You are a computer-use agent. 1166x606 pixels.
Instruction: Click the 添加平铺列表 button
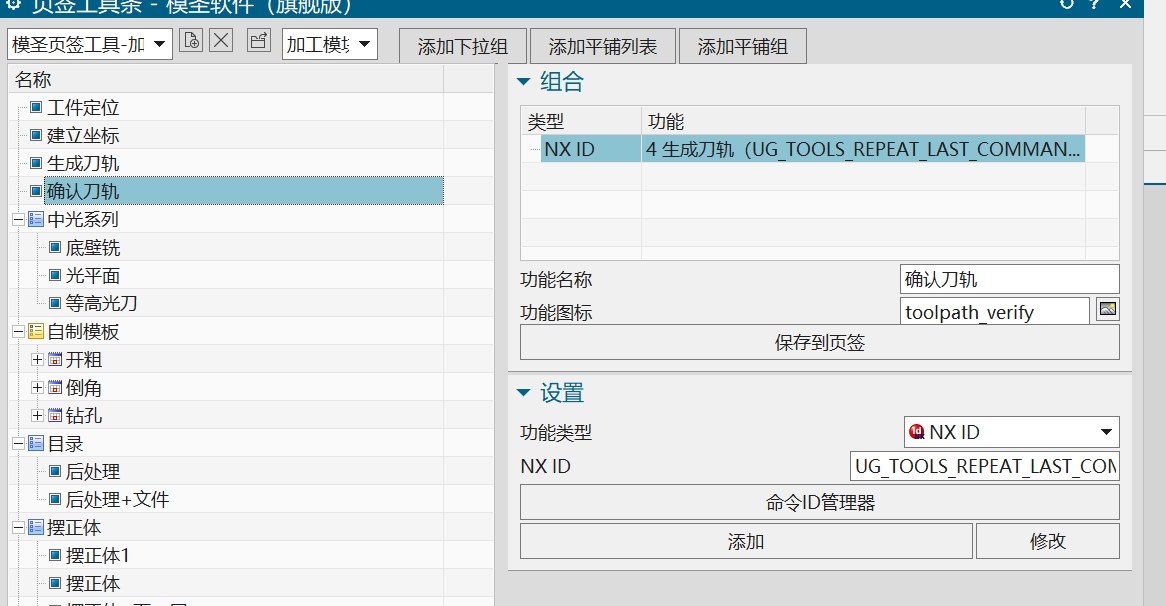[602, 46]
